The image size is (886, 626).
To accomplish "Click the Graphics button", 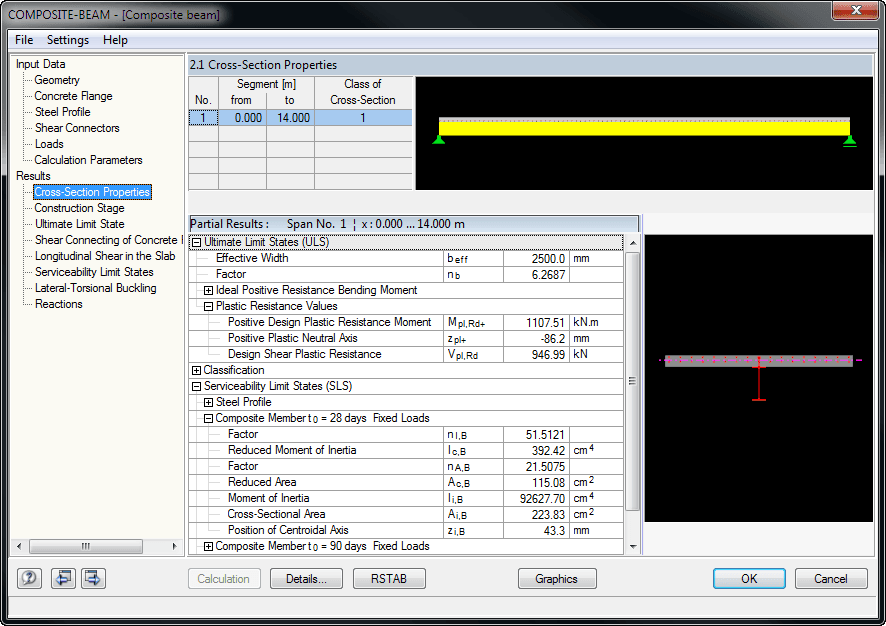I will coord(557,579).
